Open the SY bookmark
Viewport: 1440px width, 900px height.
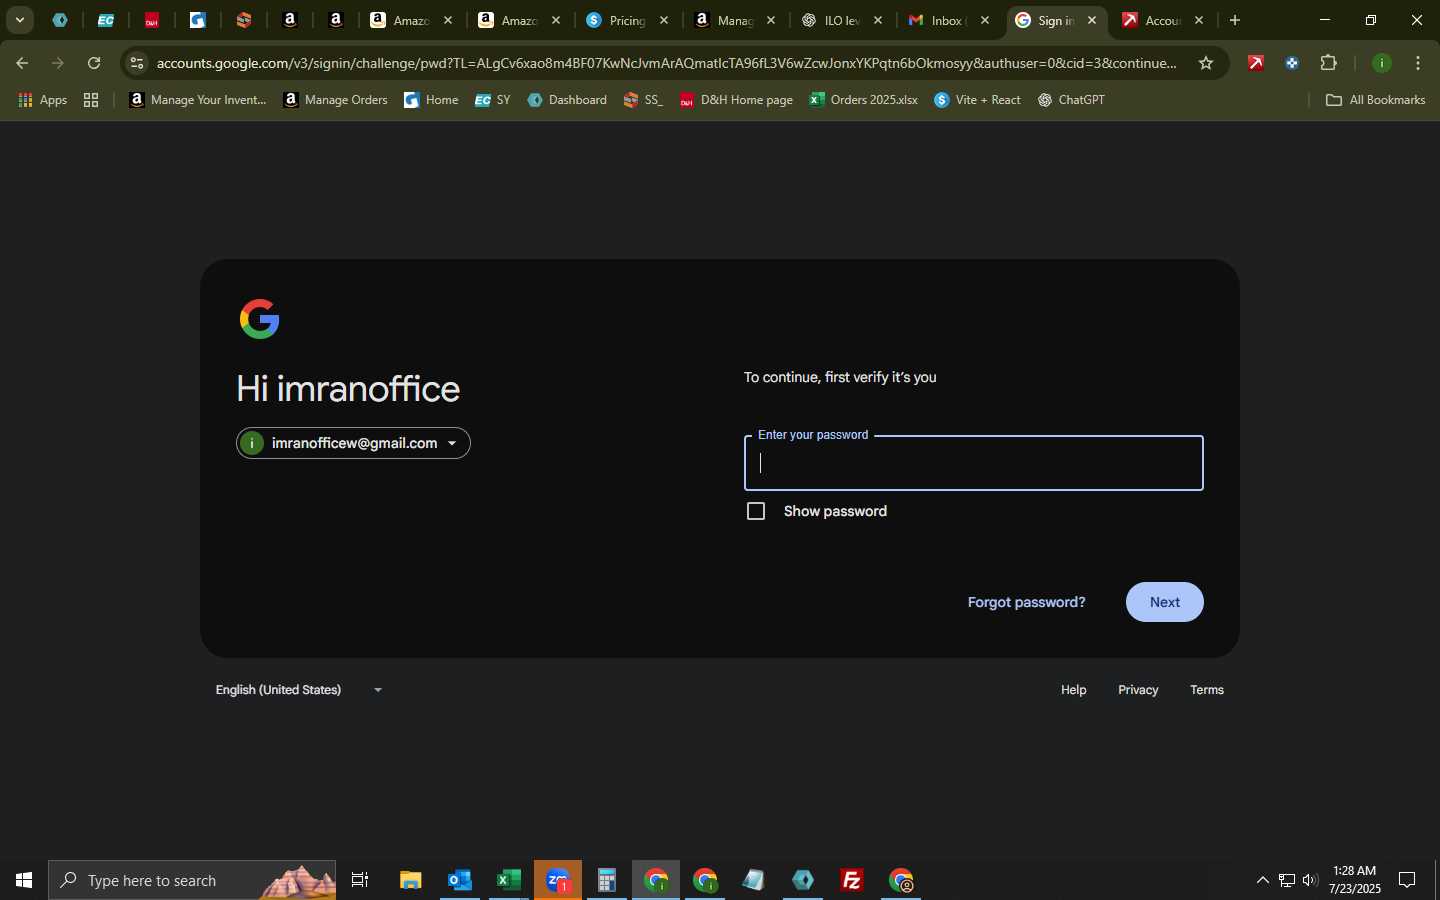[x=493, y=100]
